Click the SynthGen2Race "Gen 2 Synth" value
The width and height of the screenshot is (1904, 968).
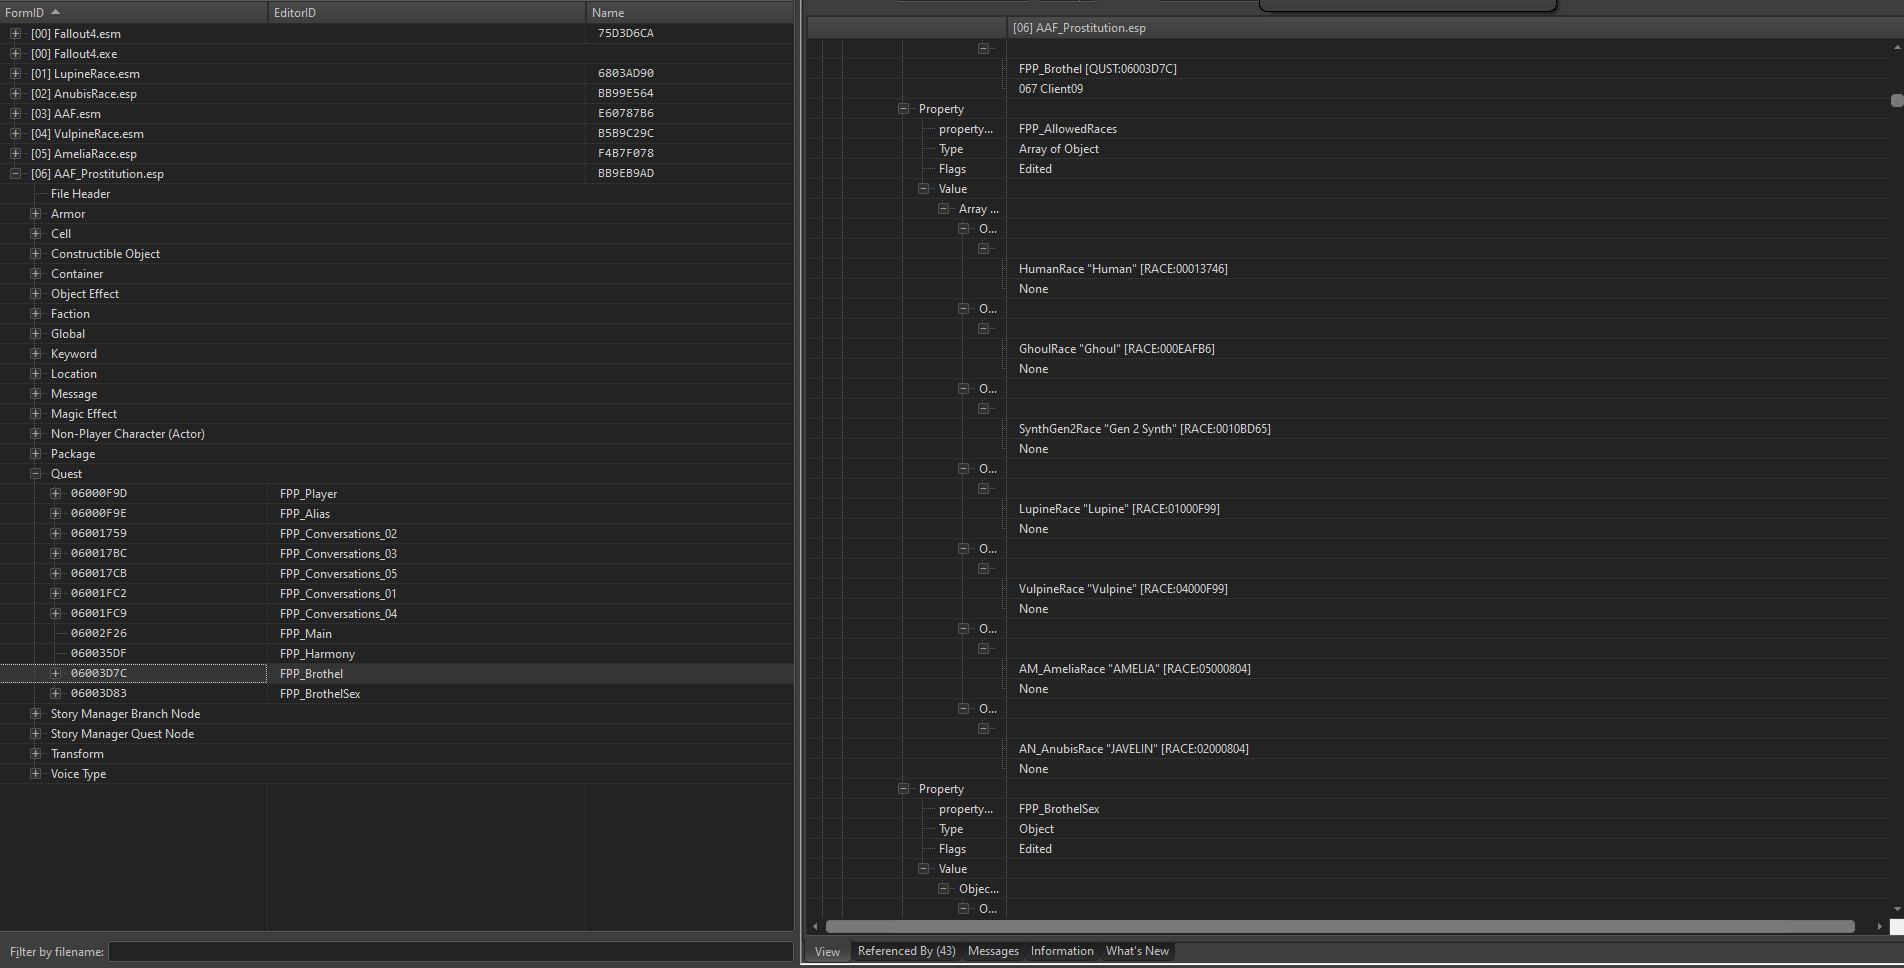pyautogui.click(x=1144, y=429)
